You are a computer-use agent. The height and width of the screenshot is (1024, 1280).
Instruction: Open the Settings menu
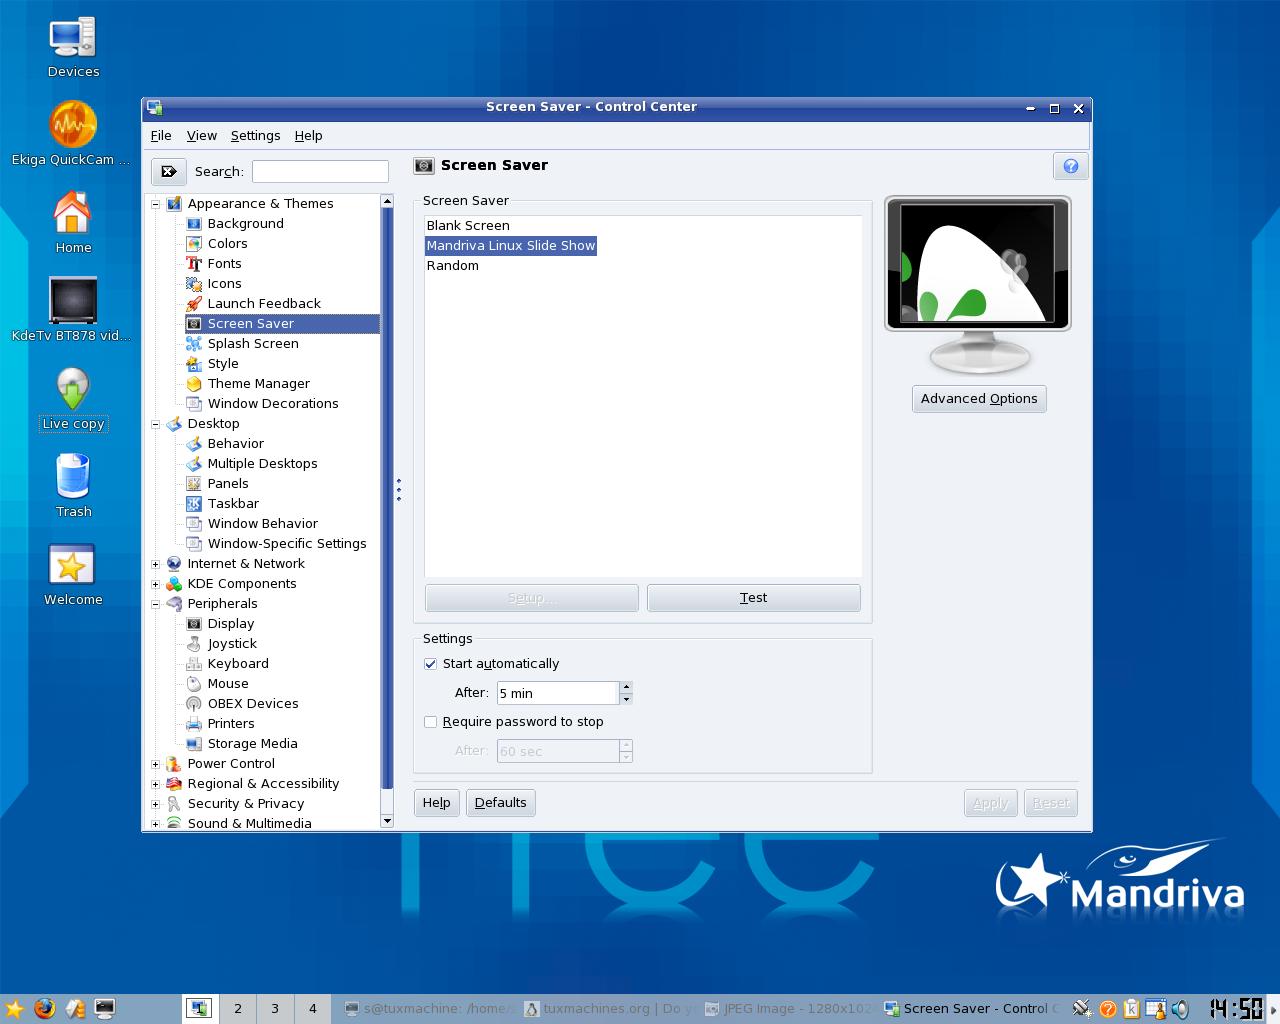255,135
